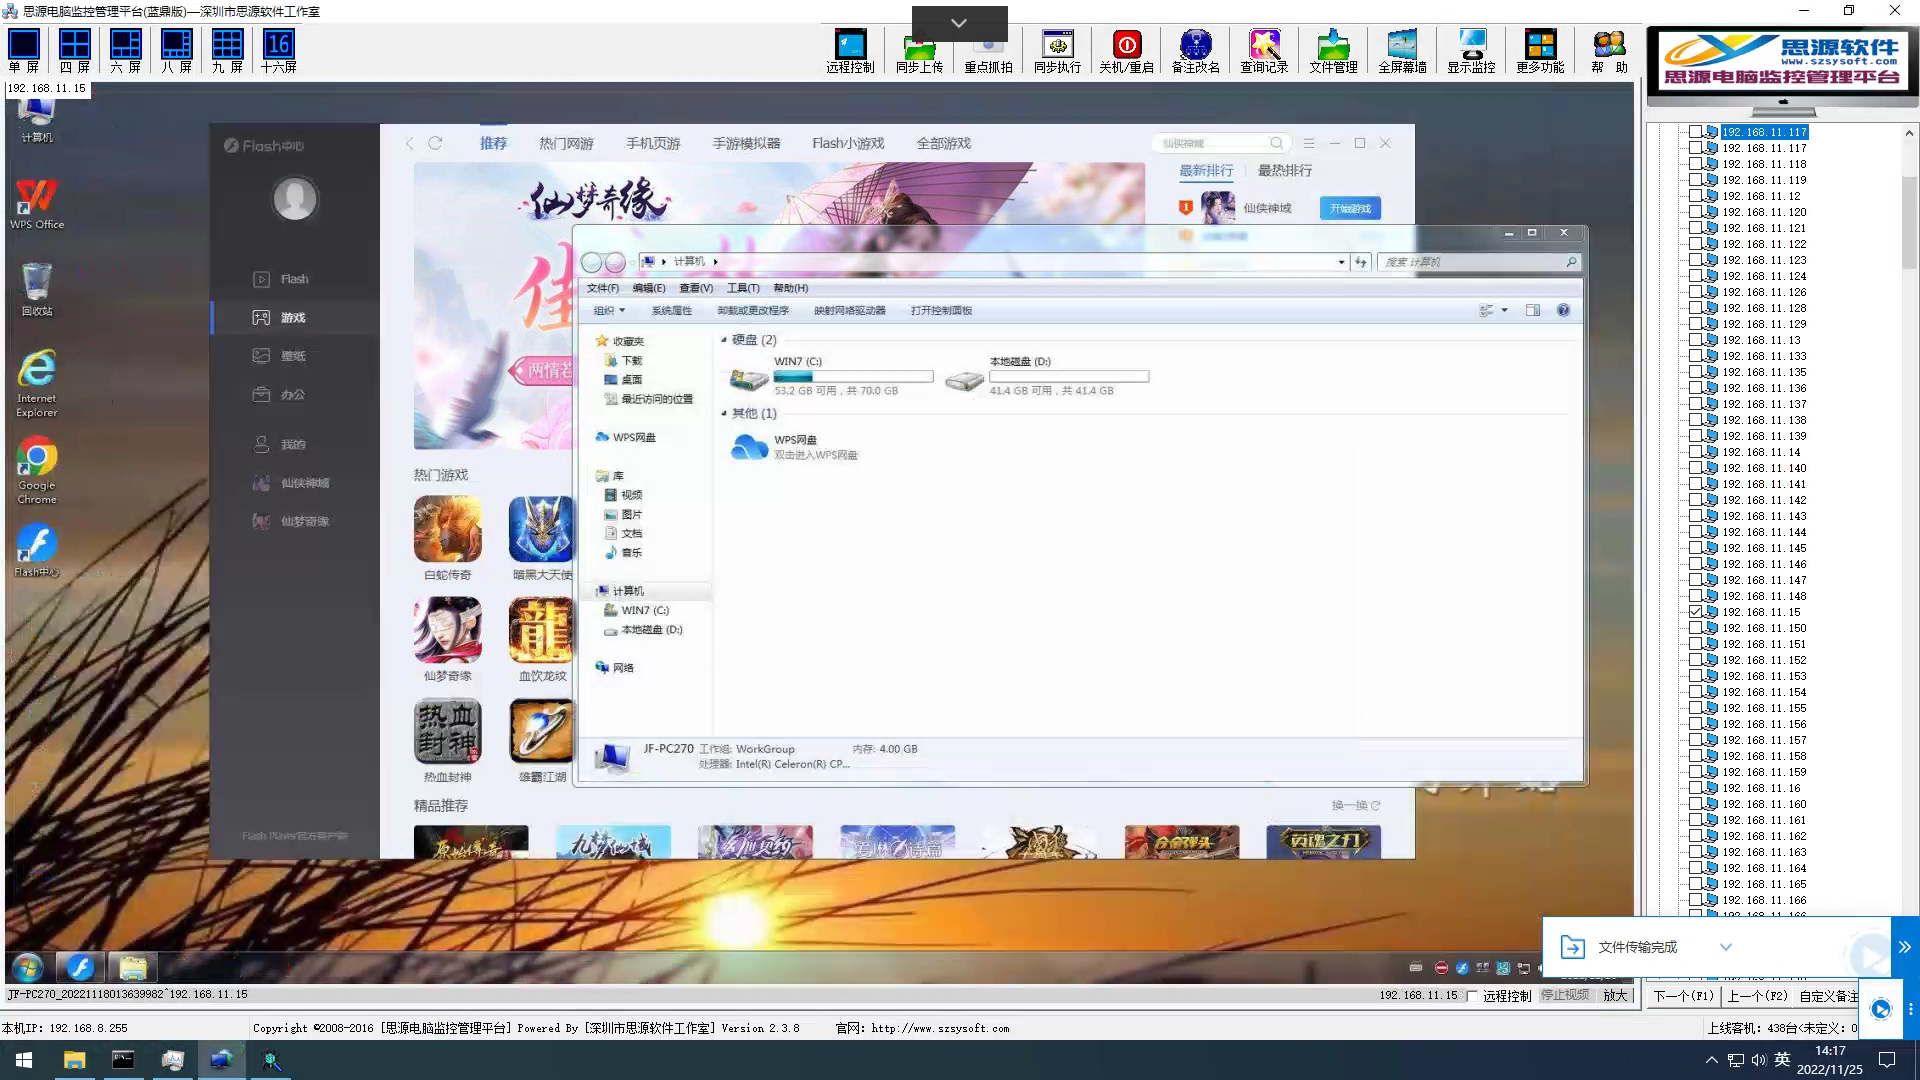Open Query Records (查询记录) tool
The height and width of the screenshot is (1080, 1920).
1264,51
